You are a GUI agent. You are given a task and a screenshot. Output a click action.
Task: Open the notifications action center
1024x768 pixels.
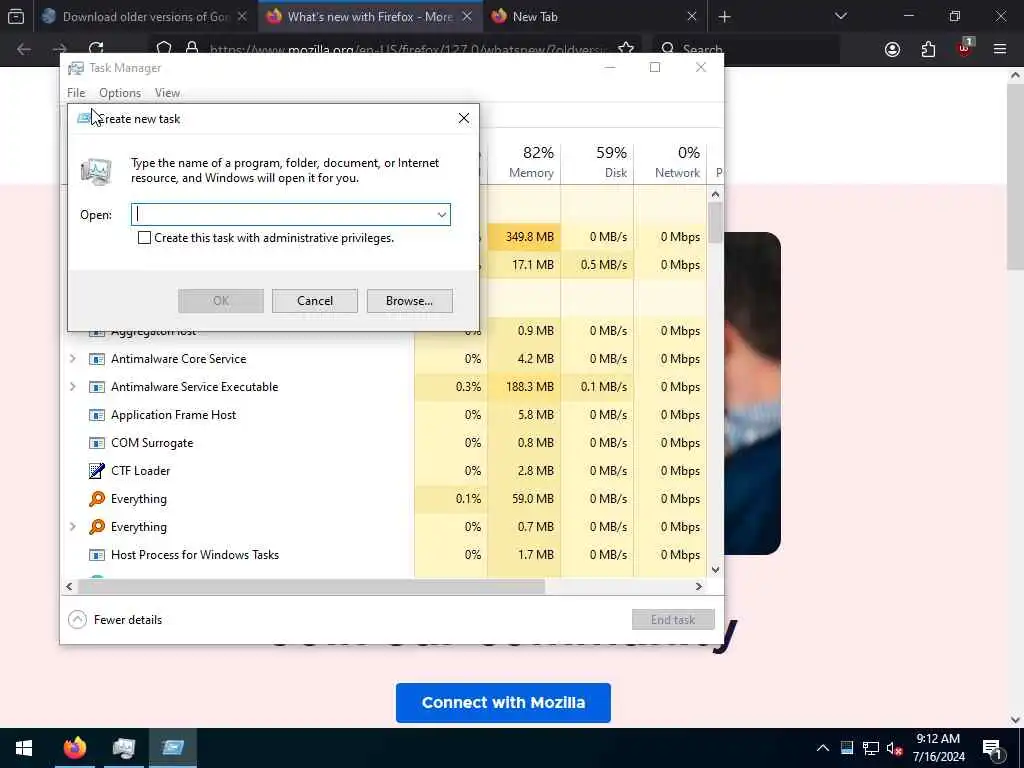click(x=992, y=748)
